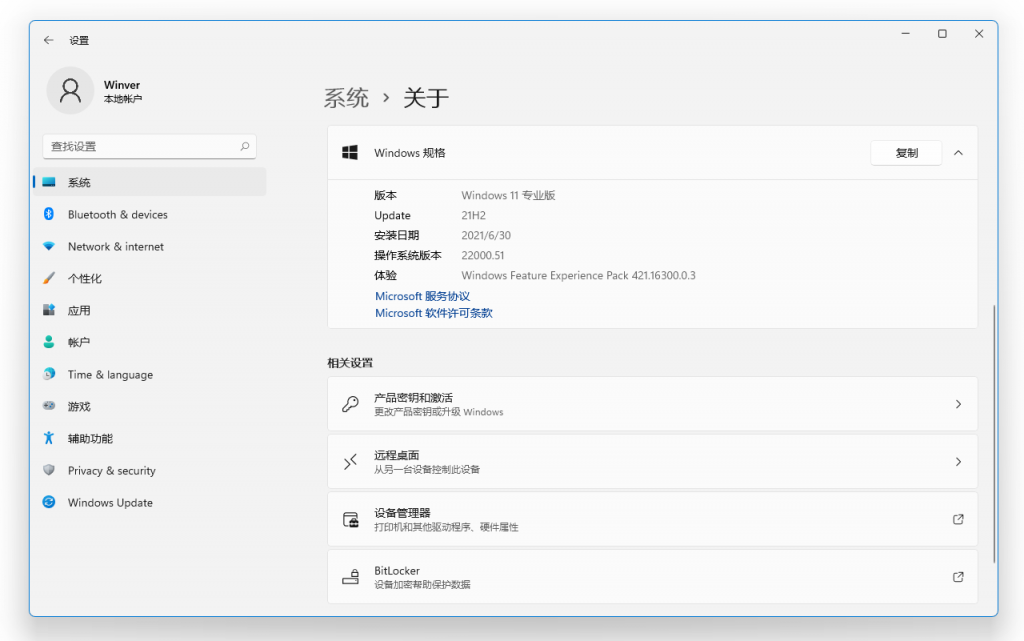This screenshot has height=641, width=1024.
Task: Open 产品密钥和激活 settings row
Action: [x=652, y=404]
